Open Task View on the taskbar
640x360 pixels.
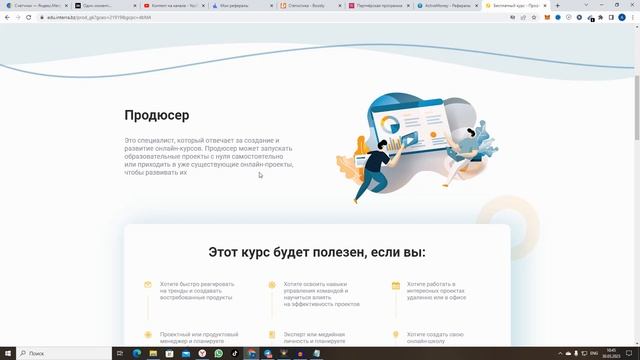[120, 353]
